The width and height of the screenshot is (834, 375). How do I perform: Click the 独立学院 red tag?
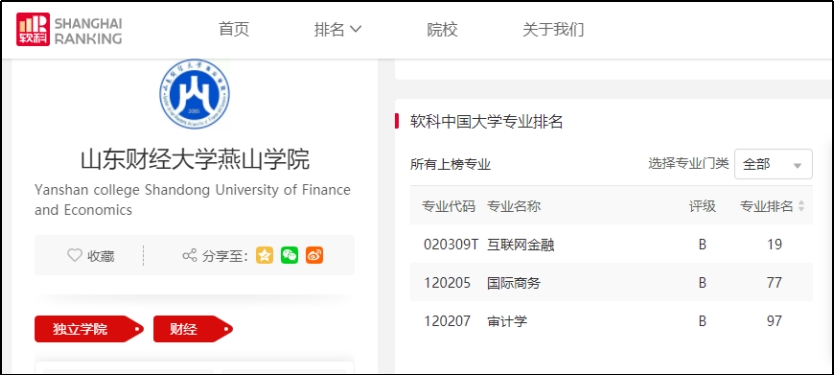point(89,329)
